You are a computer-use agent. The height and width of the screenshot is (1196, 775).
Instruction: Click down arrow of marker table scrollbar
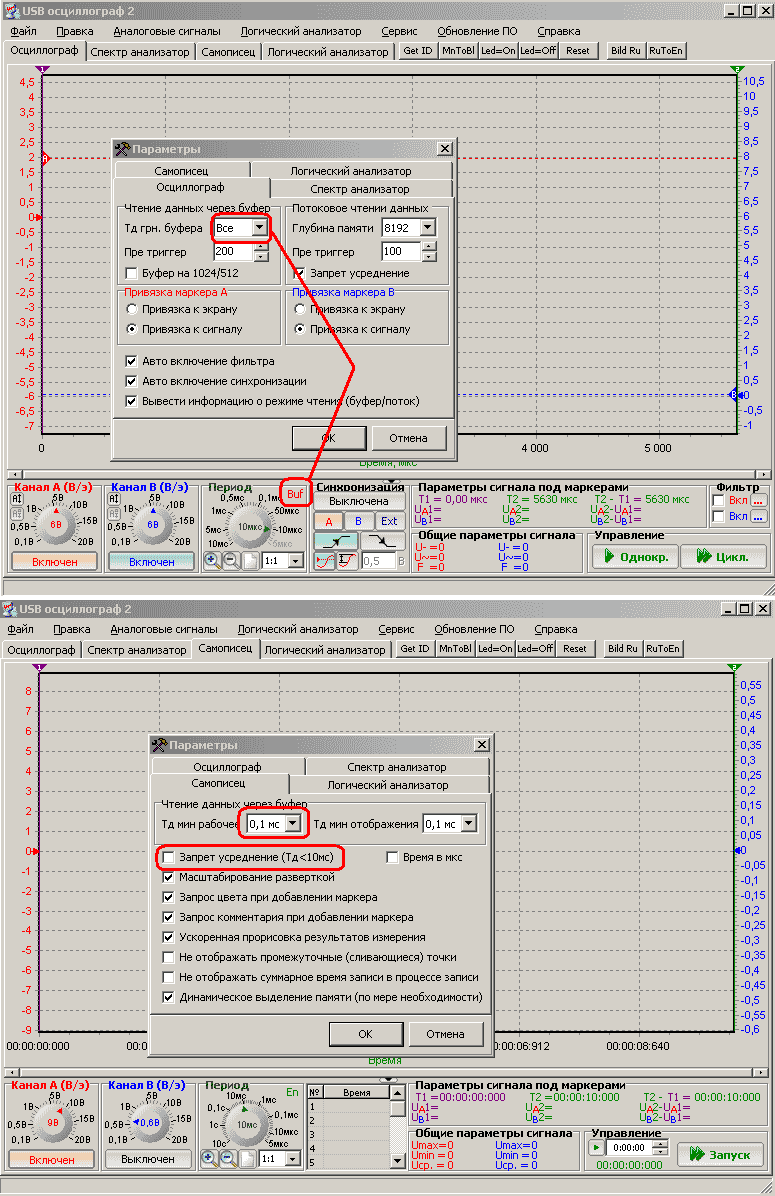pos(397,1160)
